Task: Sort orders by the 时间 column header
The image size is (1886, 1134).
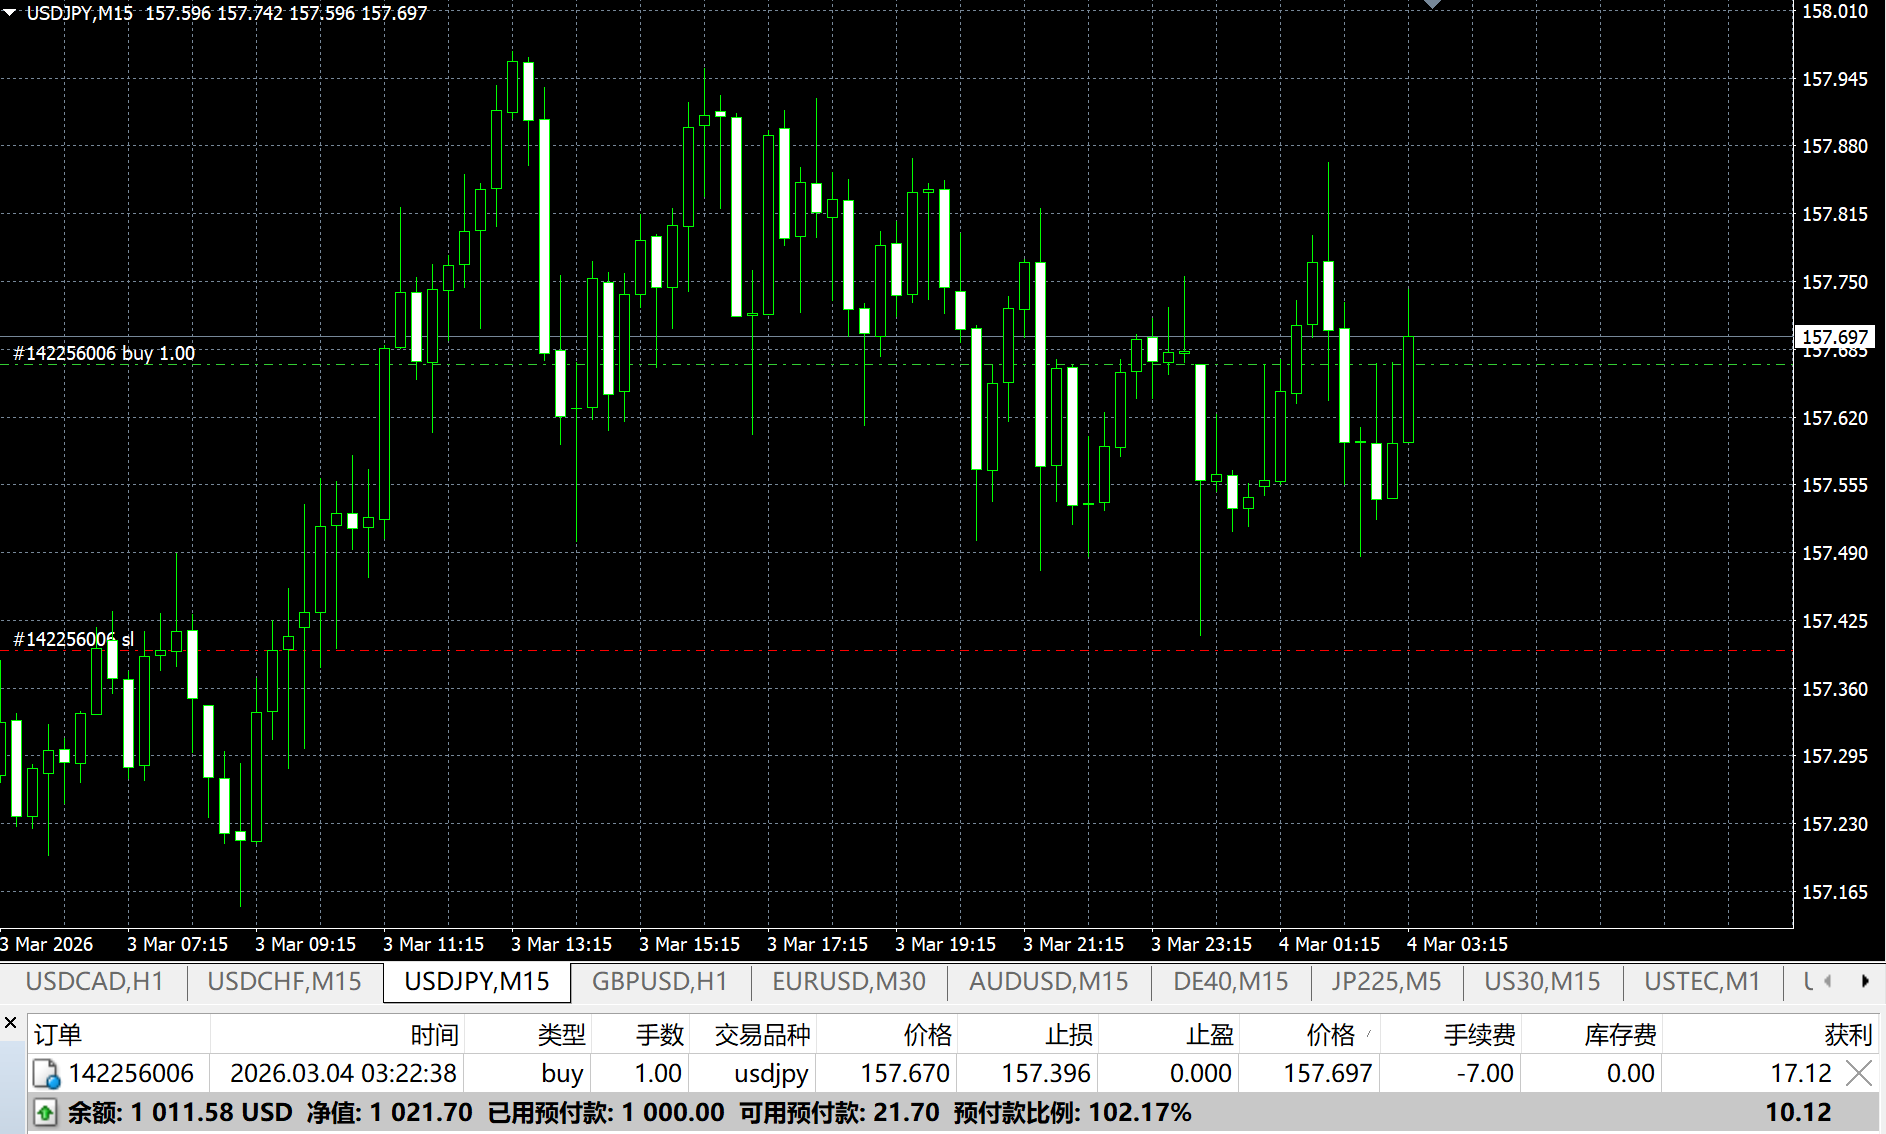Action: click(x=434, y=1035)
